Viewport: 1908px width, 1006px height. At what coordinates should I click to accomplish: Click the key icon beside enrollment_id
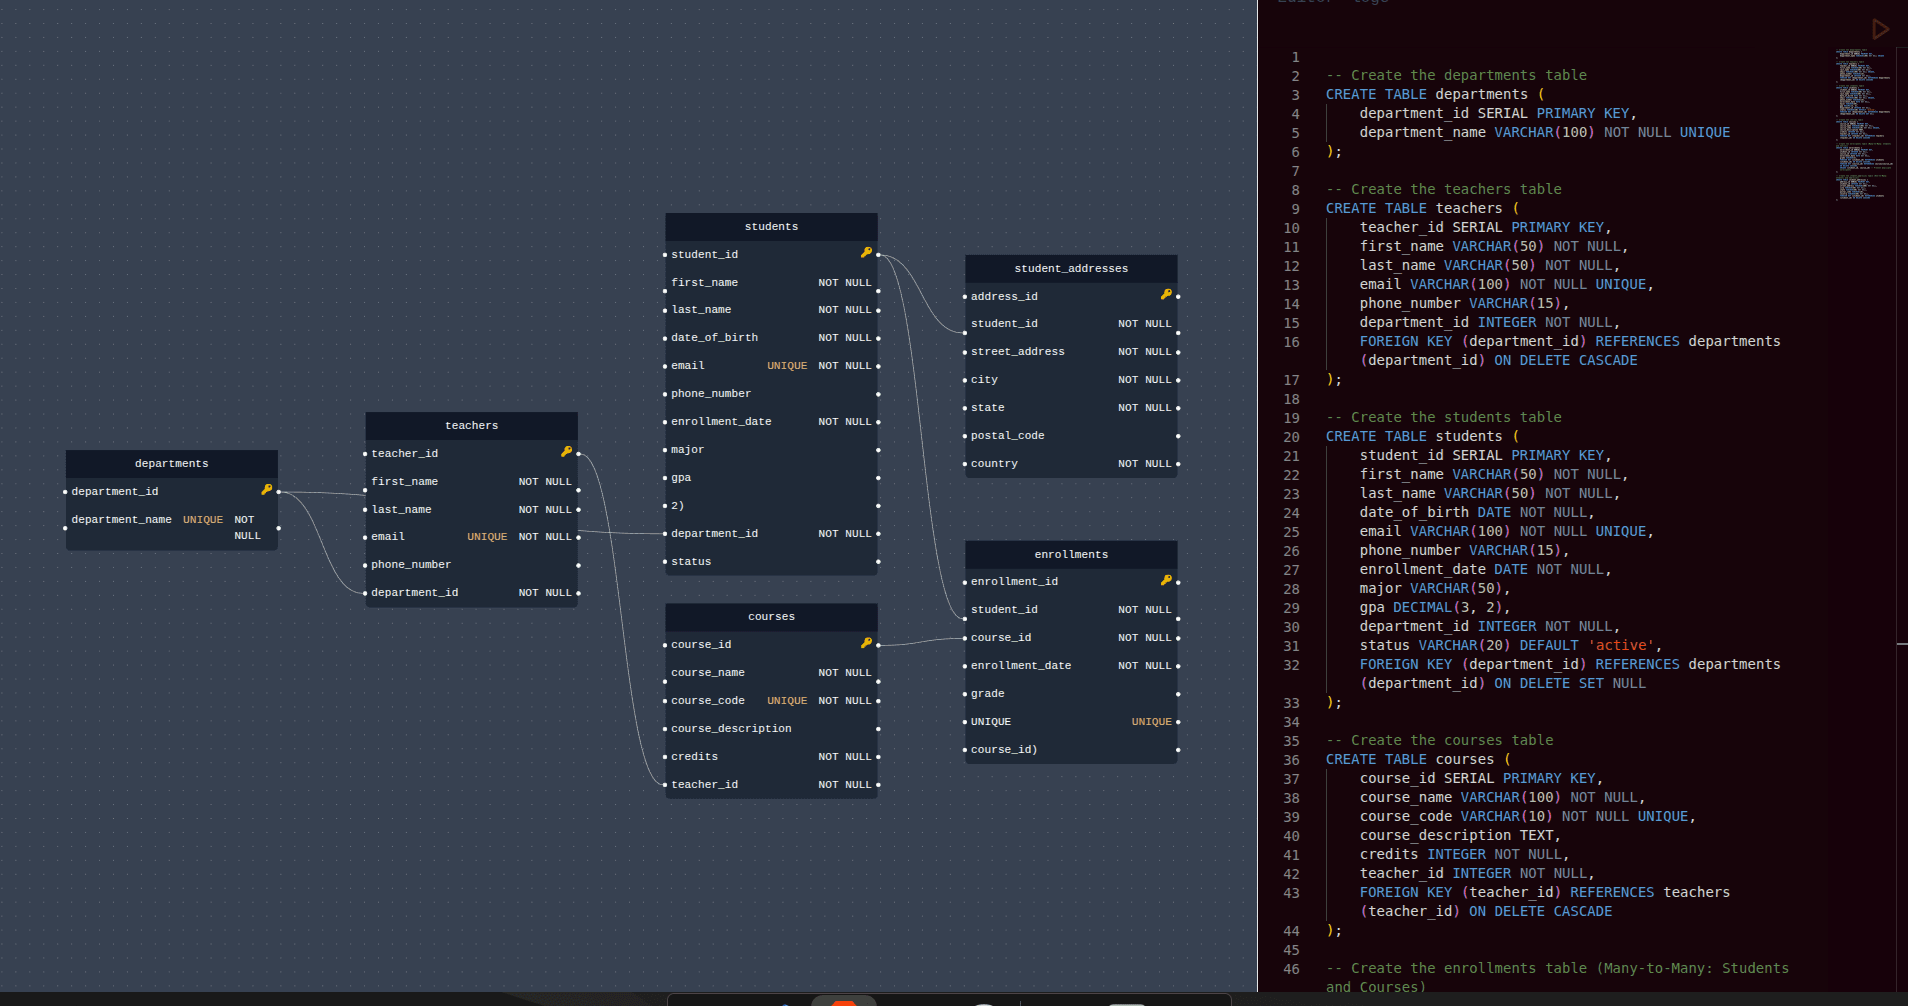1166,580
